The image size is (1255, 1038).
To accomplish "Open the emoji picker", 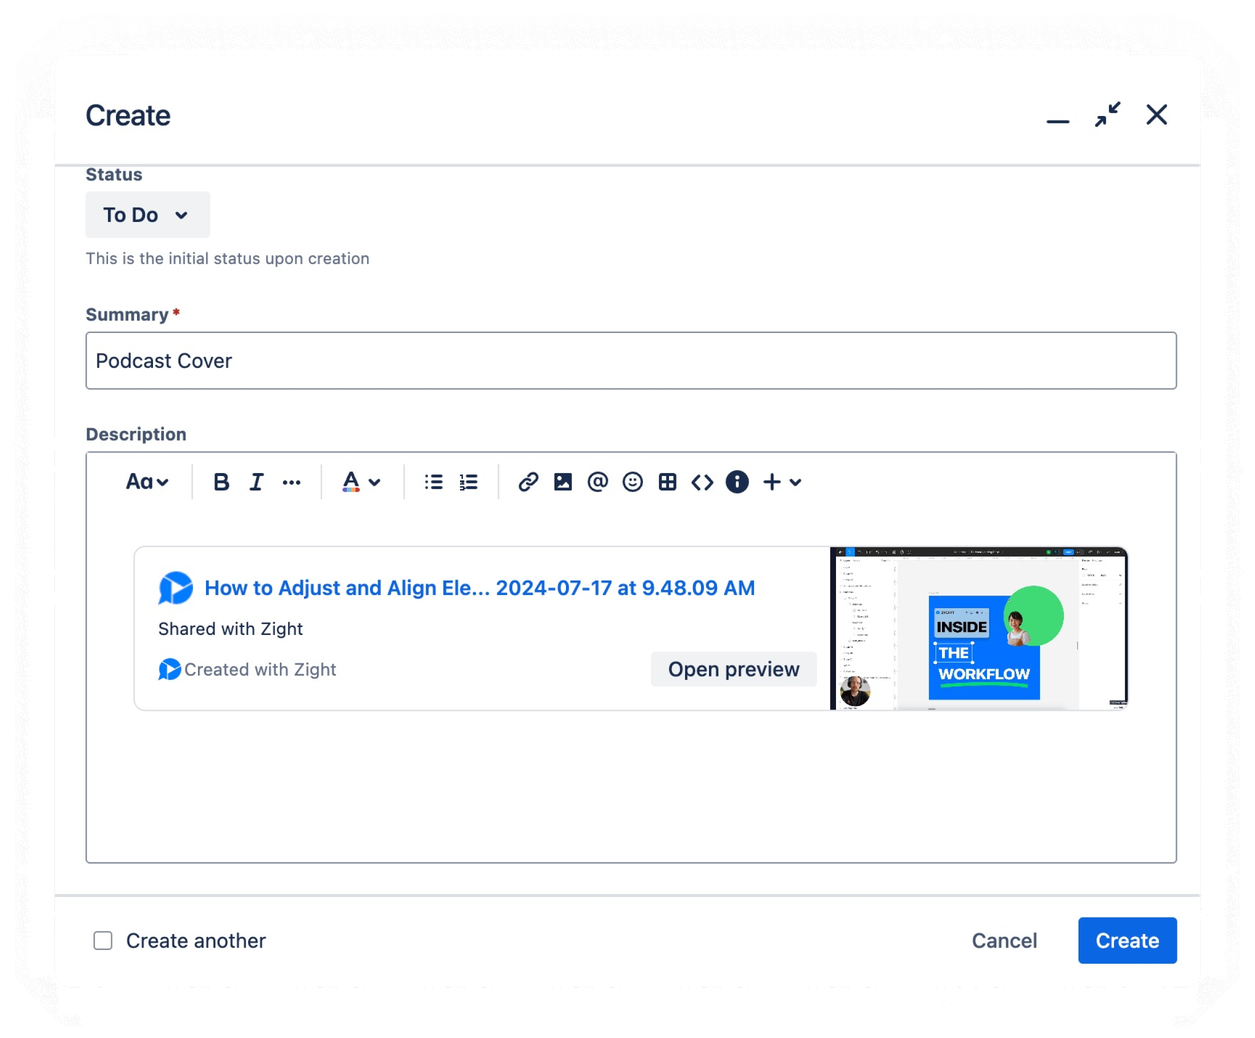I will click(632, 482).
